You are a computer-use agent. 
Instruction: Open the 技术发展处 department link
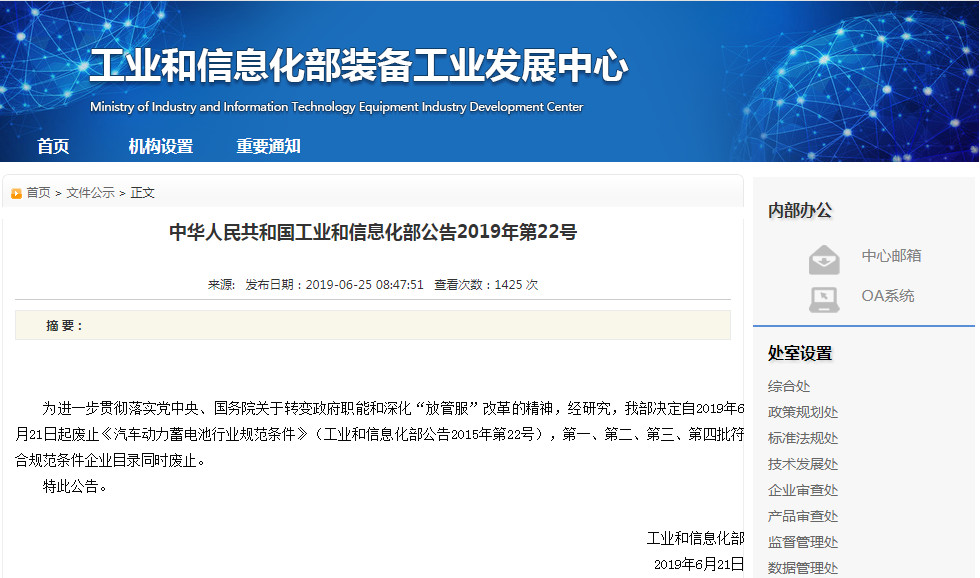click(x=802, y=464)
